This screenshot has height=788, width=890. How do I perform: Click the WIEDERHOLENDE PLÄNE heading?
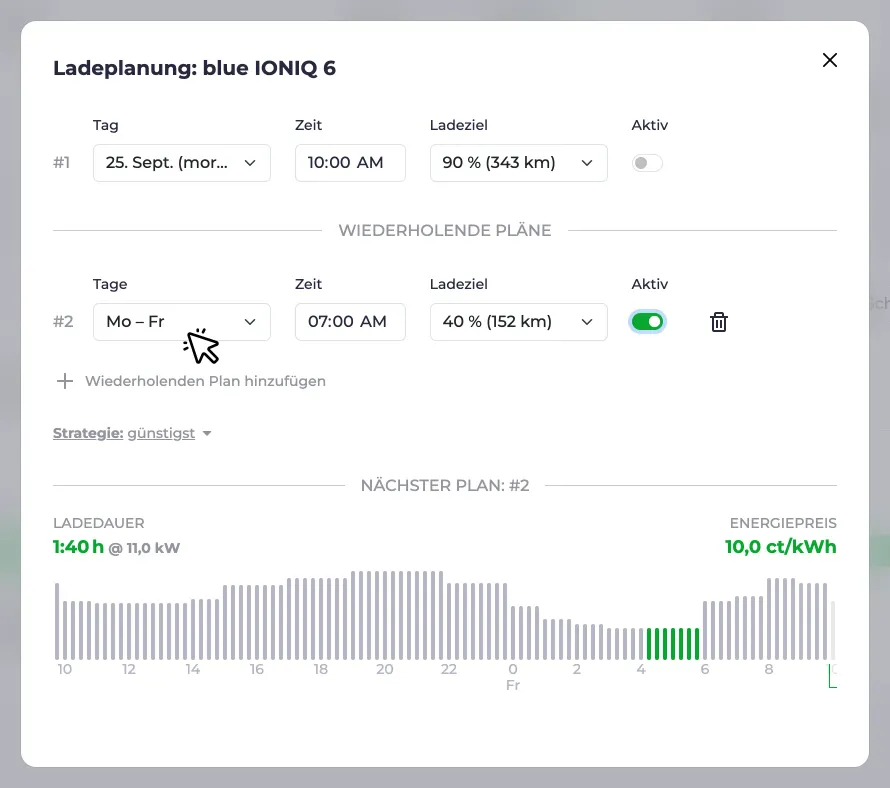tap(445, 230)
